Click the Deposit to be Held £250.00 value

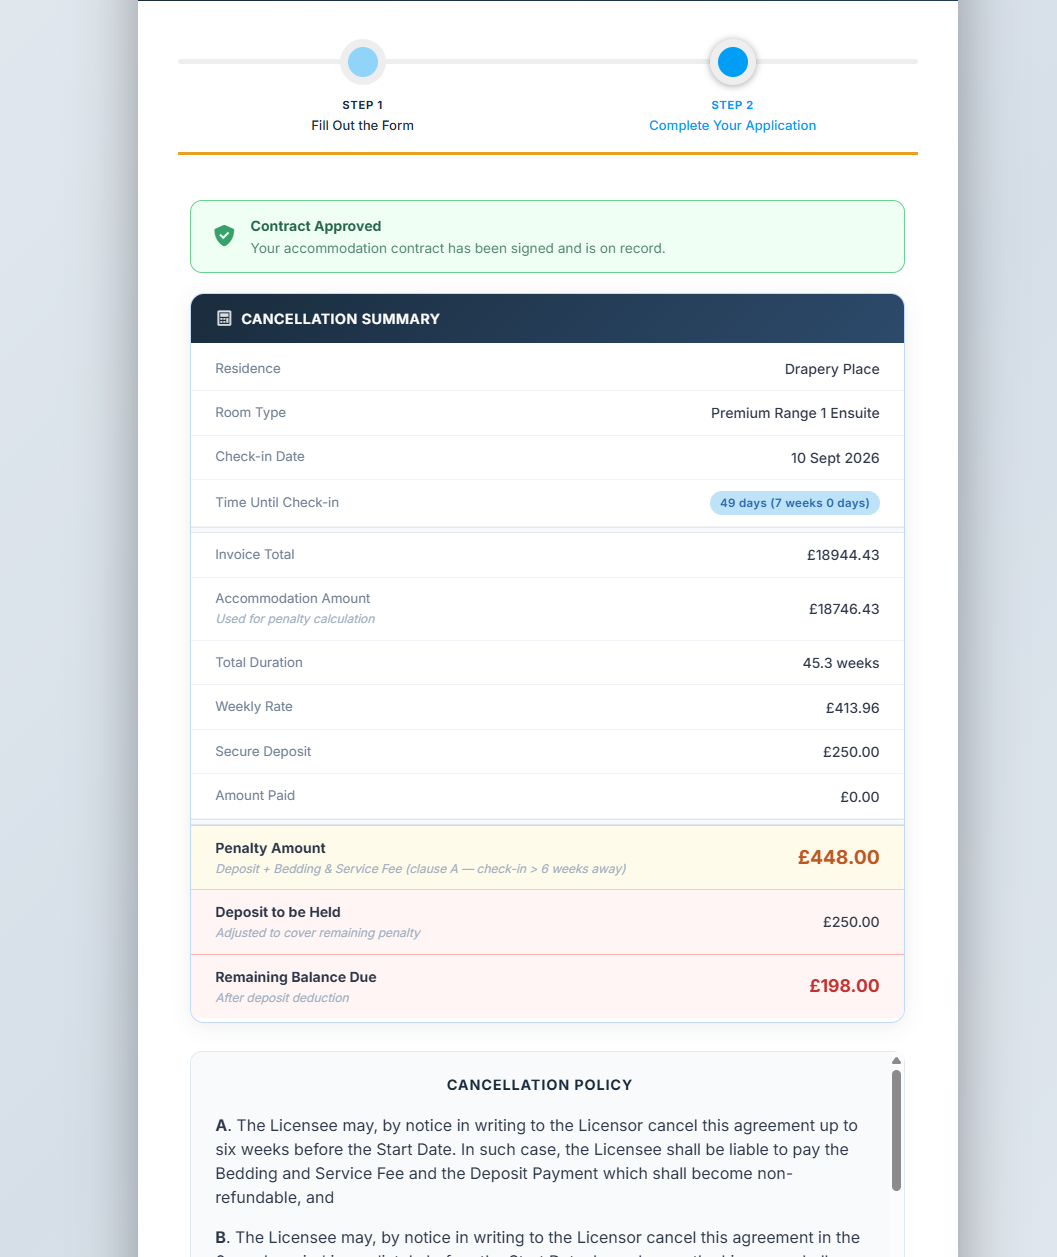click(851, 922)
